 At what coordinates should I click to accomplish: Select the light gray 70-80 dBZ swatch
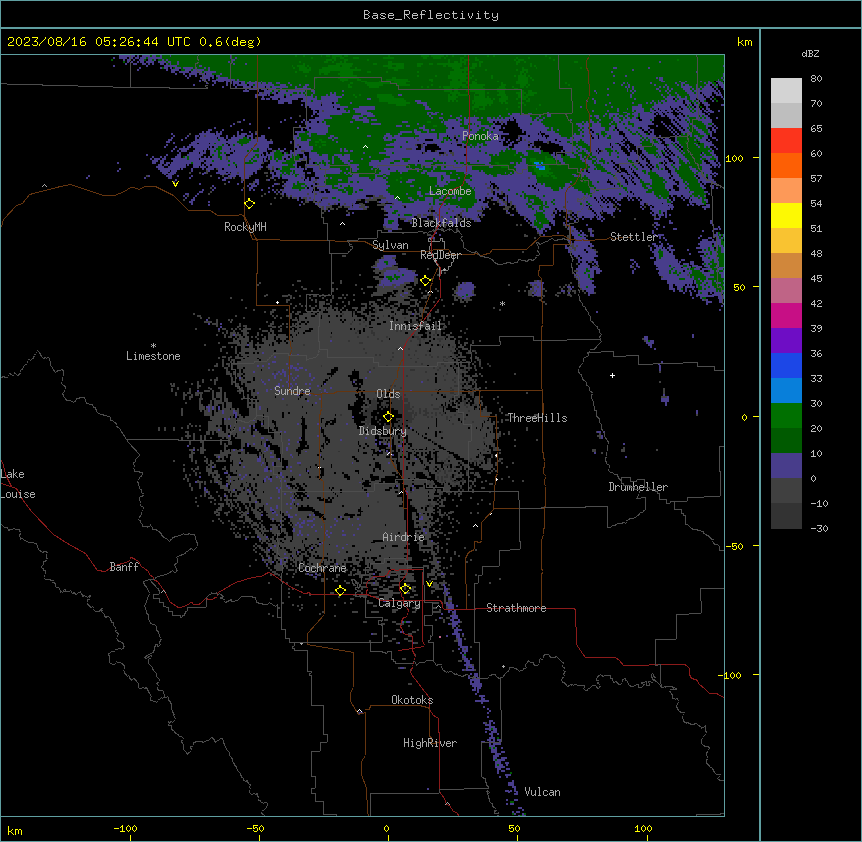point(786,91)
